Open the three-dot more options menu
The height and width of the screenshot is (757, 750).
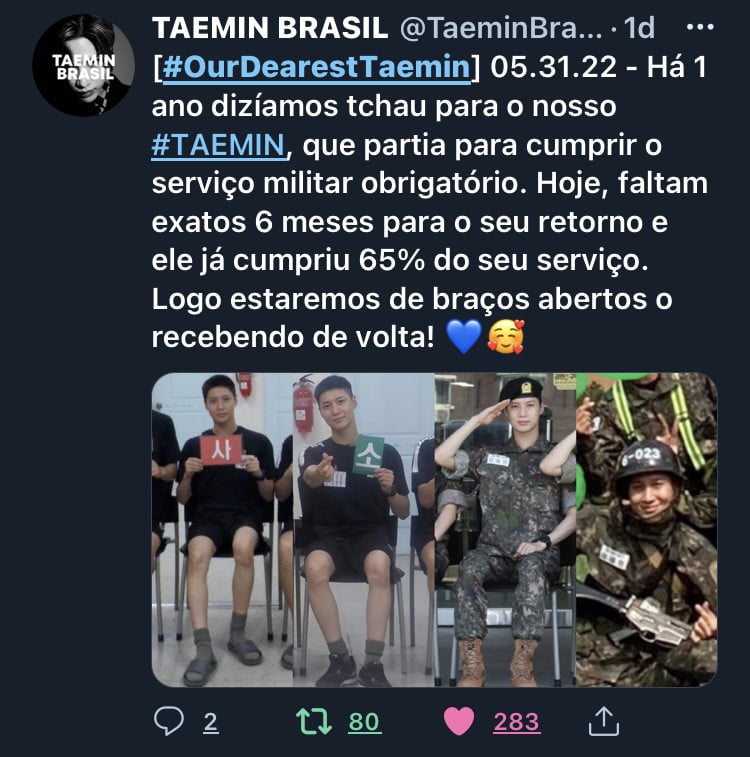[700, 28]
